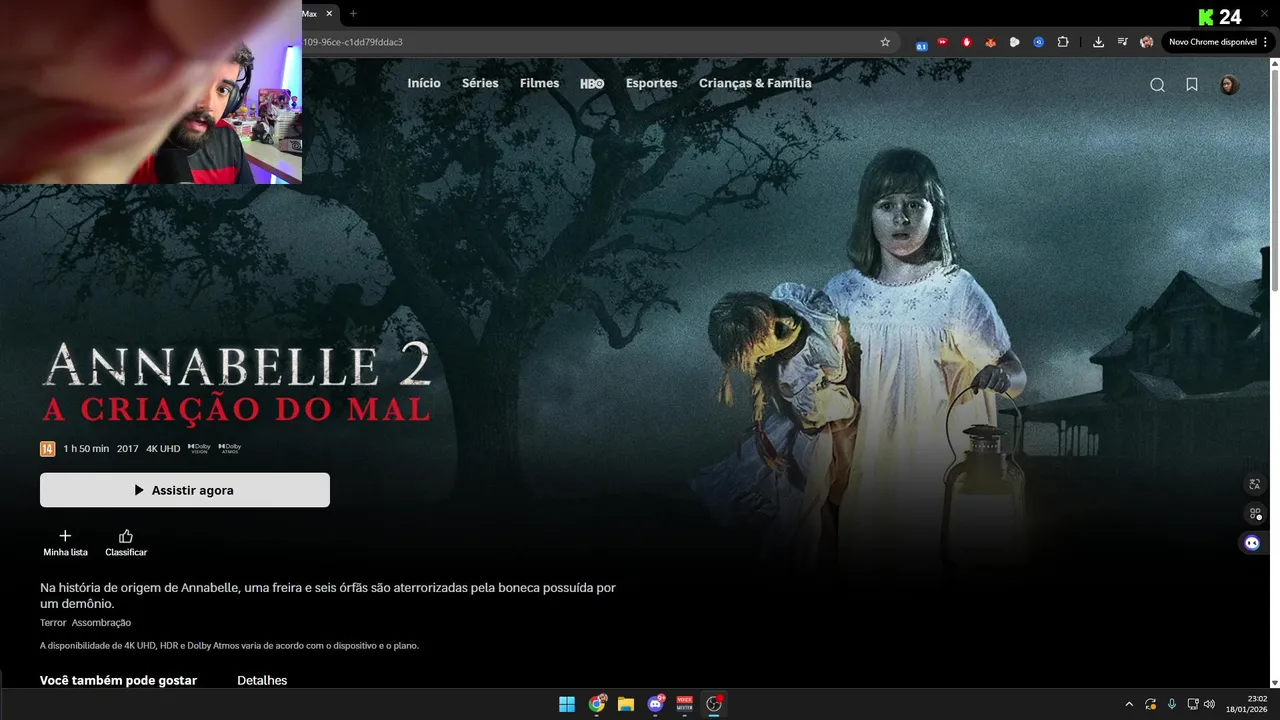
Task: Open the Filmes navigation item
Action: click(x=539, y=83)
